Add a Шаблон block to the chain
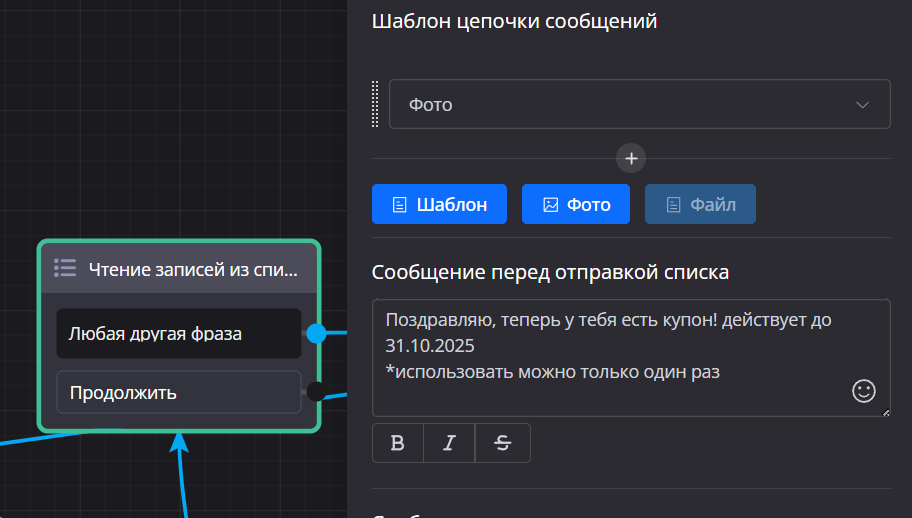912x518 pixels. tap(439, 204)
